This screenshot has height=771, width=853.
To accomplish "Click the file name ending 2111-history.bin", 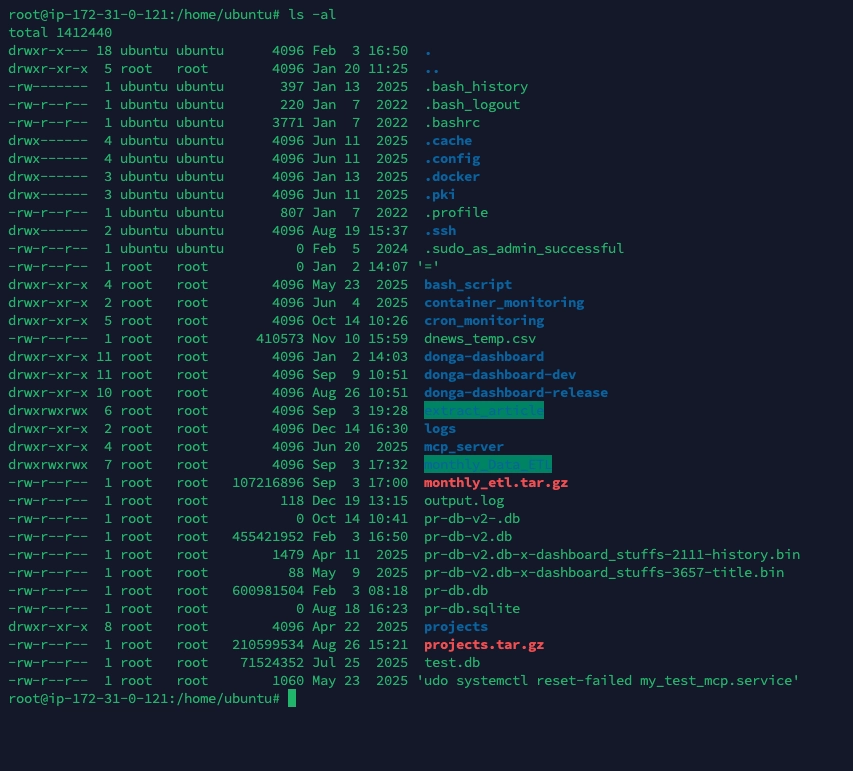I will (612, 554).
